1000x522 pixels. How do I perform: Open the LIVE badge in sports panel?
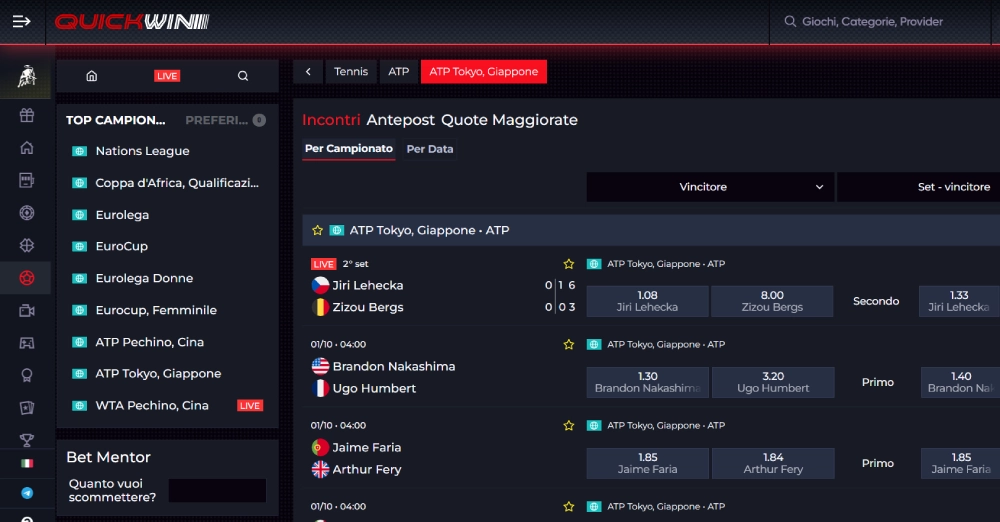pos(167,76)
